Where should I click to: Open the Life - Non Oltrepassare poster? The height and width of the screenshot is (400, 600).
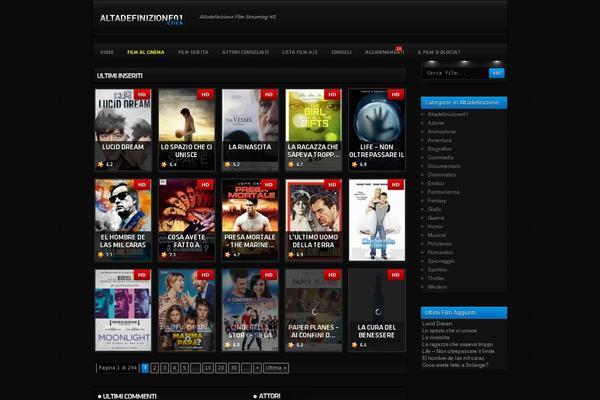377,130
